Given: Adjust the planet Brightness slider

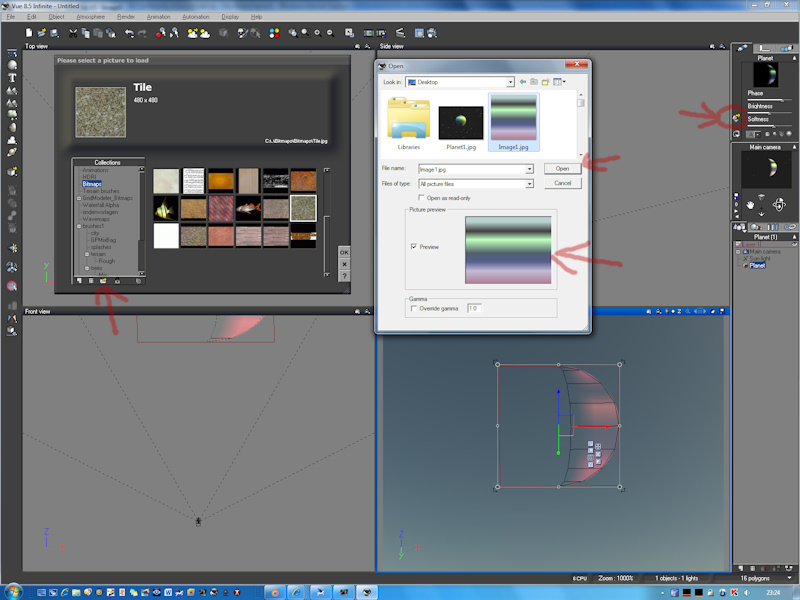Looking at the screenshot, I should pos(768,111).
